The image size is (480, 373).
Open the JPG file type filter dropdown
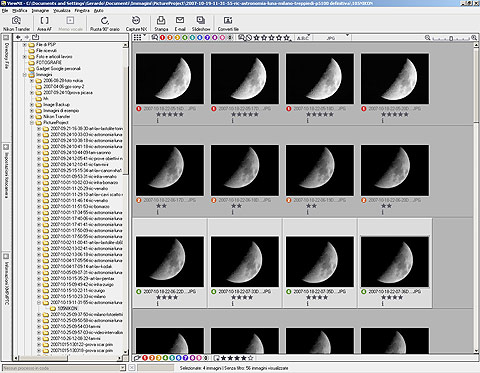click(x=332, y=38)
